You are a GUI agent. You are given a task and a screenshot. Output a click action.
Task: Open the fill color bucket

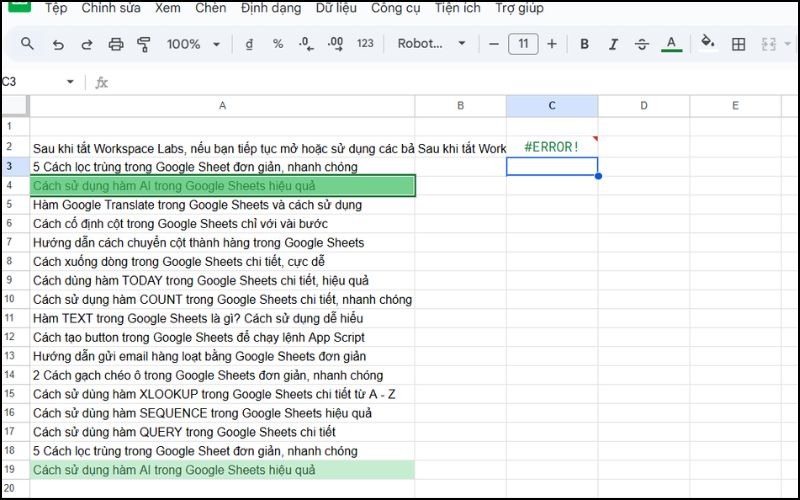(x=707, y=43)
